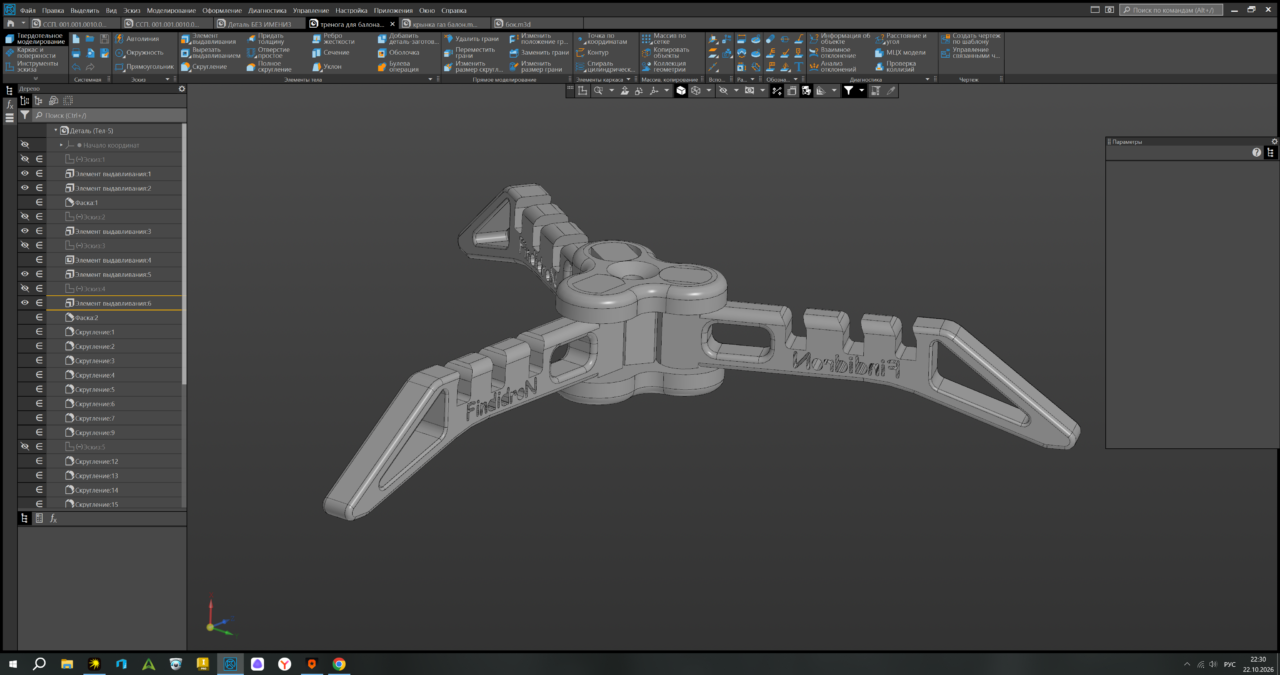Viewport: 1280px width, 675px height.
Task: Create a Точка по координатам point
Action: coord(601,39)
